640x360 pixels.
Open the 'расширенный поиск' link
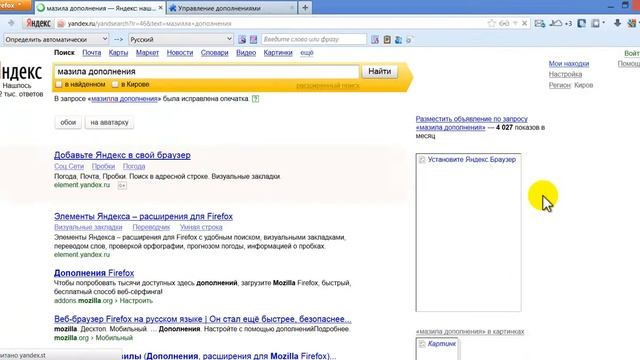[x=328, y=85]
